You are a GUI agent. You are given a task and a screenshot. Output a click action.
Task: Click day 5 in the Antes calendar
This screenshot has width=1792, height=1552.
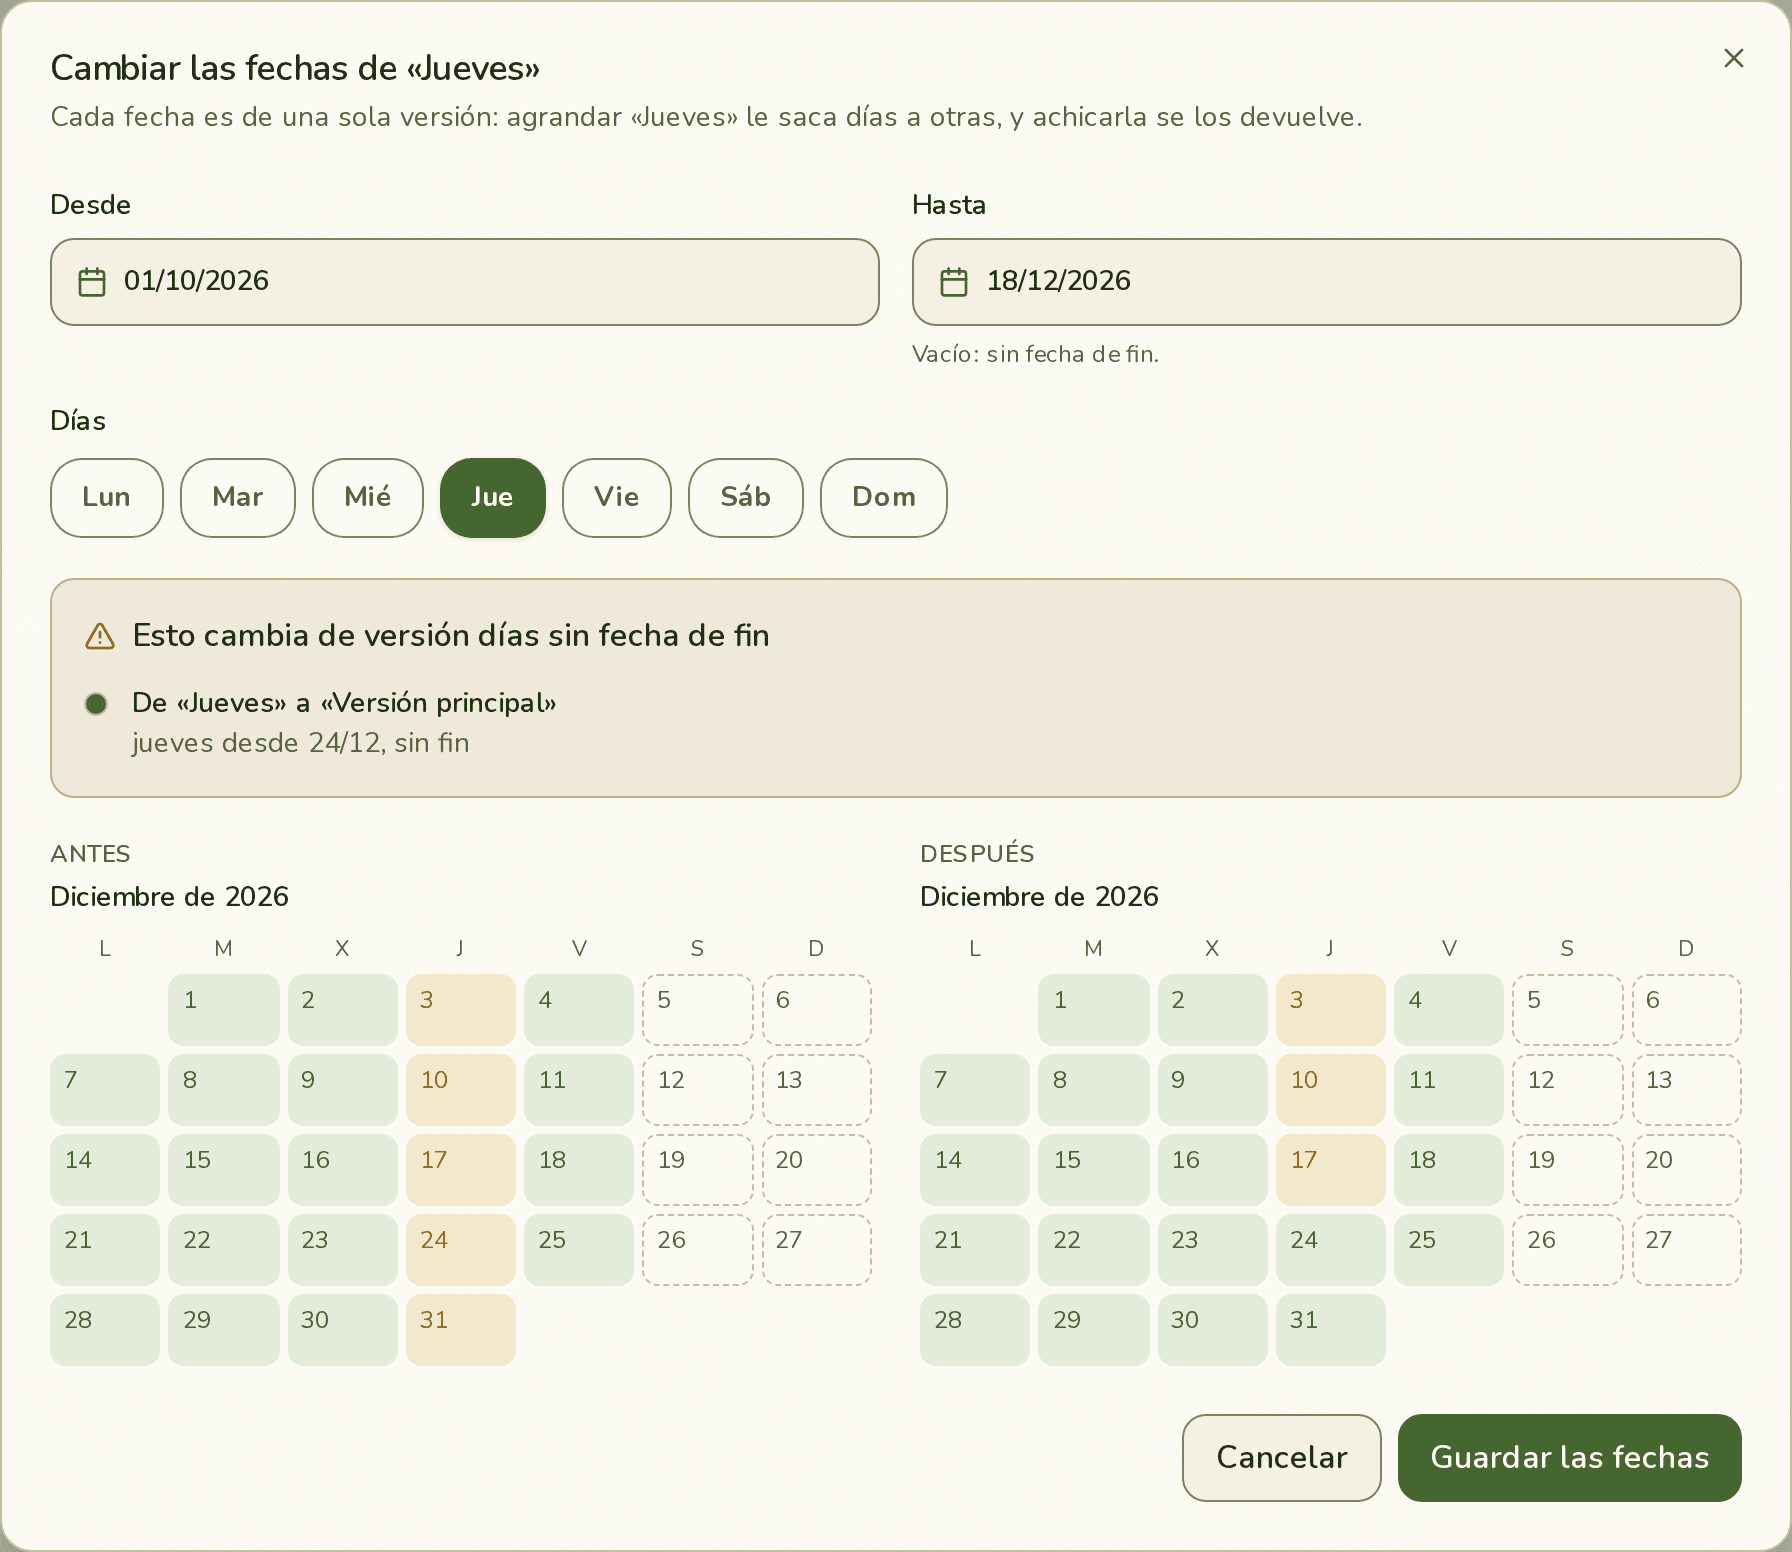[698, 1010]
